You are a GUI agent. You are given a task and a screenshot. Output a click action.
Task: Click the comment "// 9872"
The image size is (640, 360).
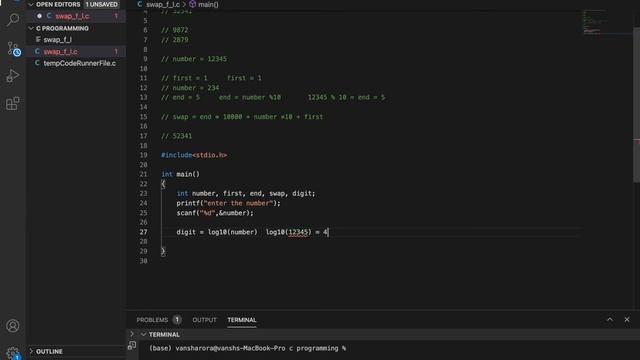tap(175, 30)
